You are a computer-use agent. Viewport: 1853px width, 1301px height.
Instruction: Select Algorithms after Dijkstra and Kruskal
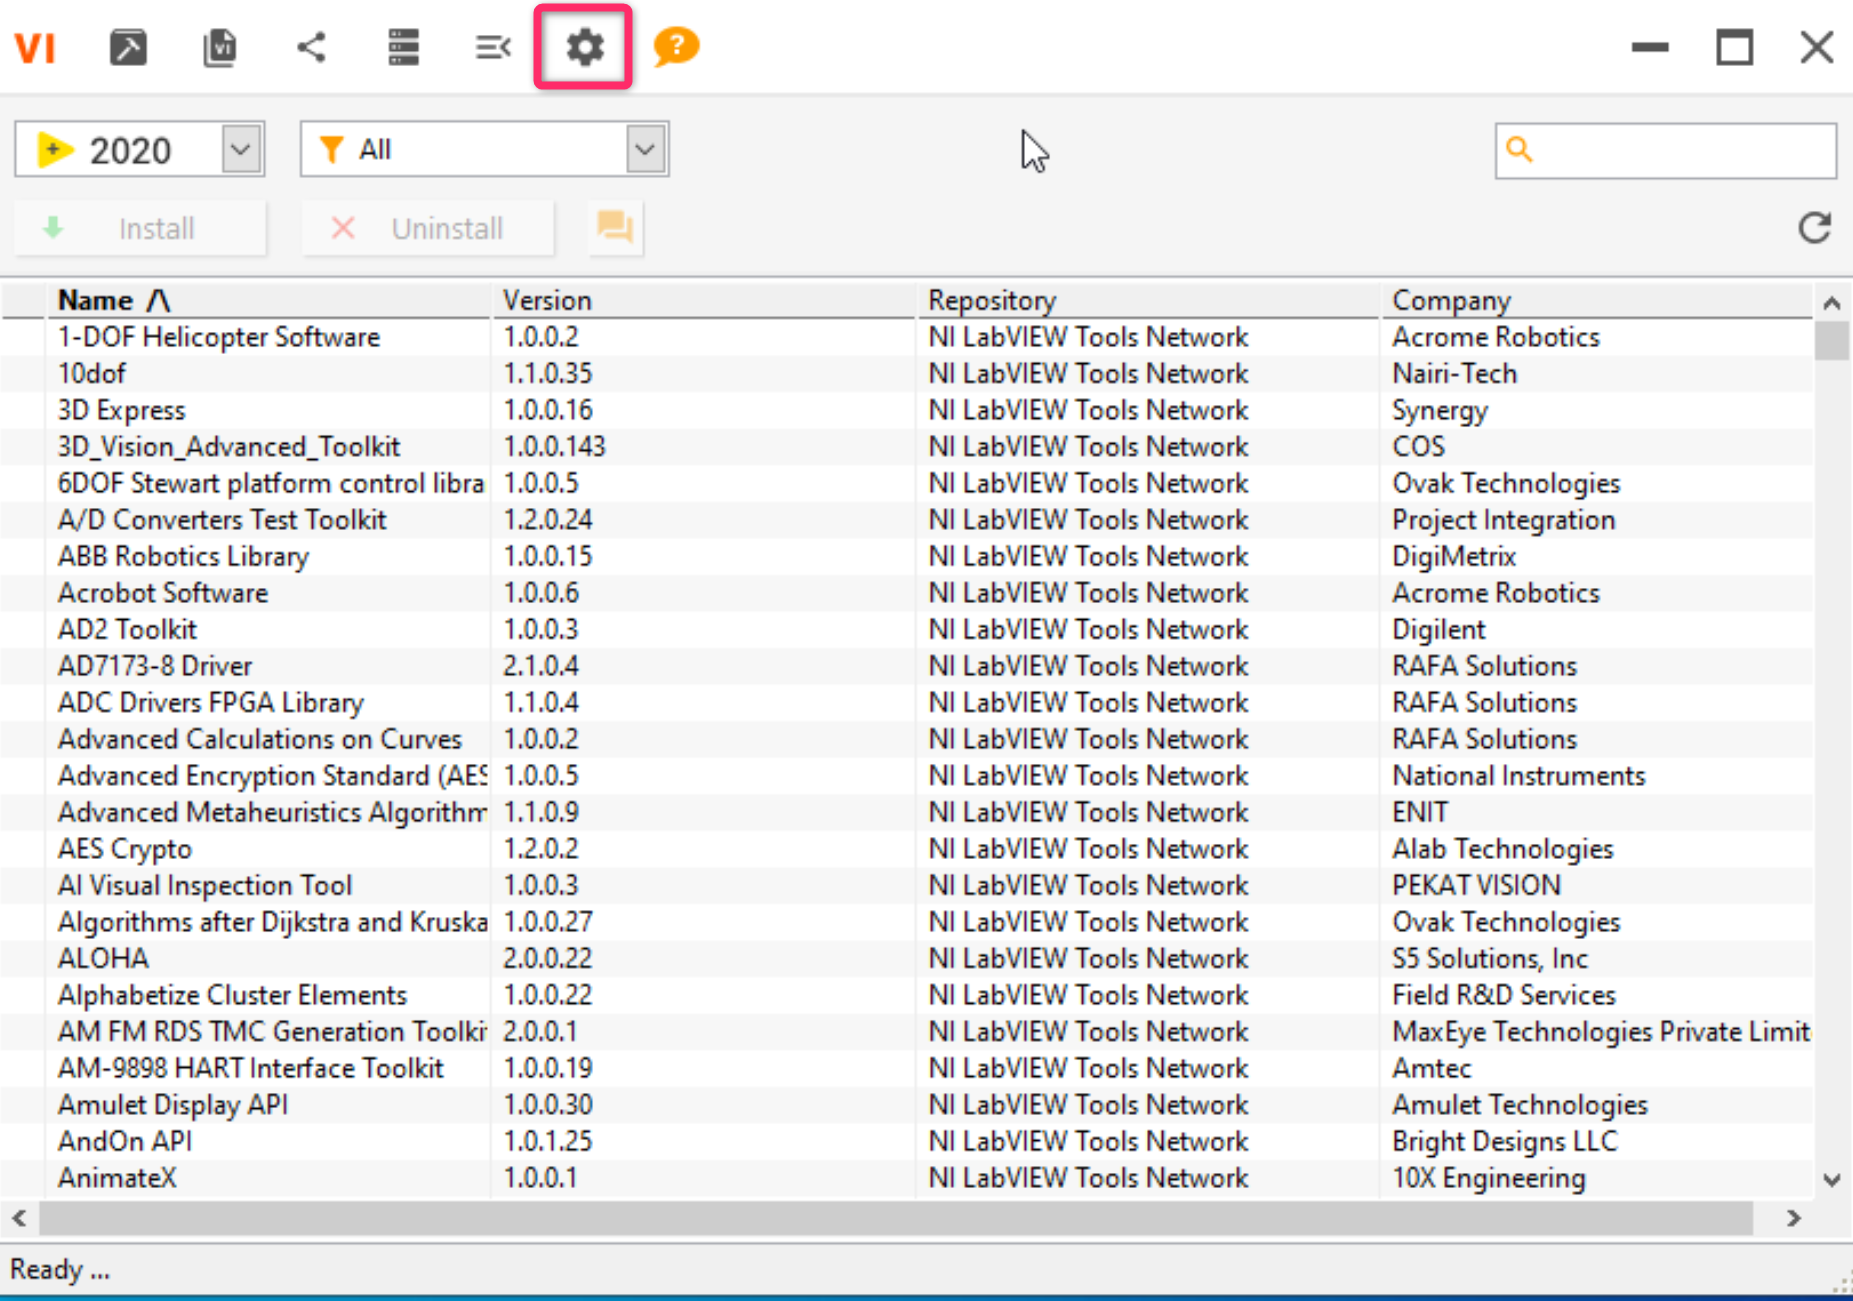[907, 922]
